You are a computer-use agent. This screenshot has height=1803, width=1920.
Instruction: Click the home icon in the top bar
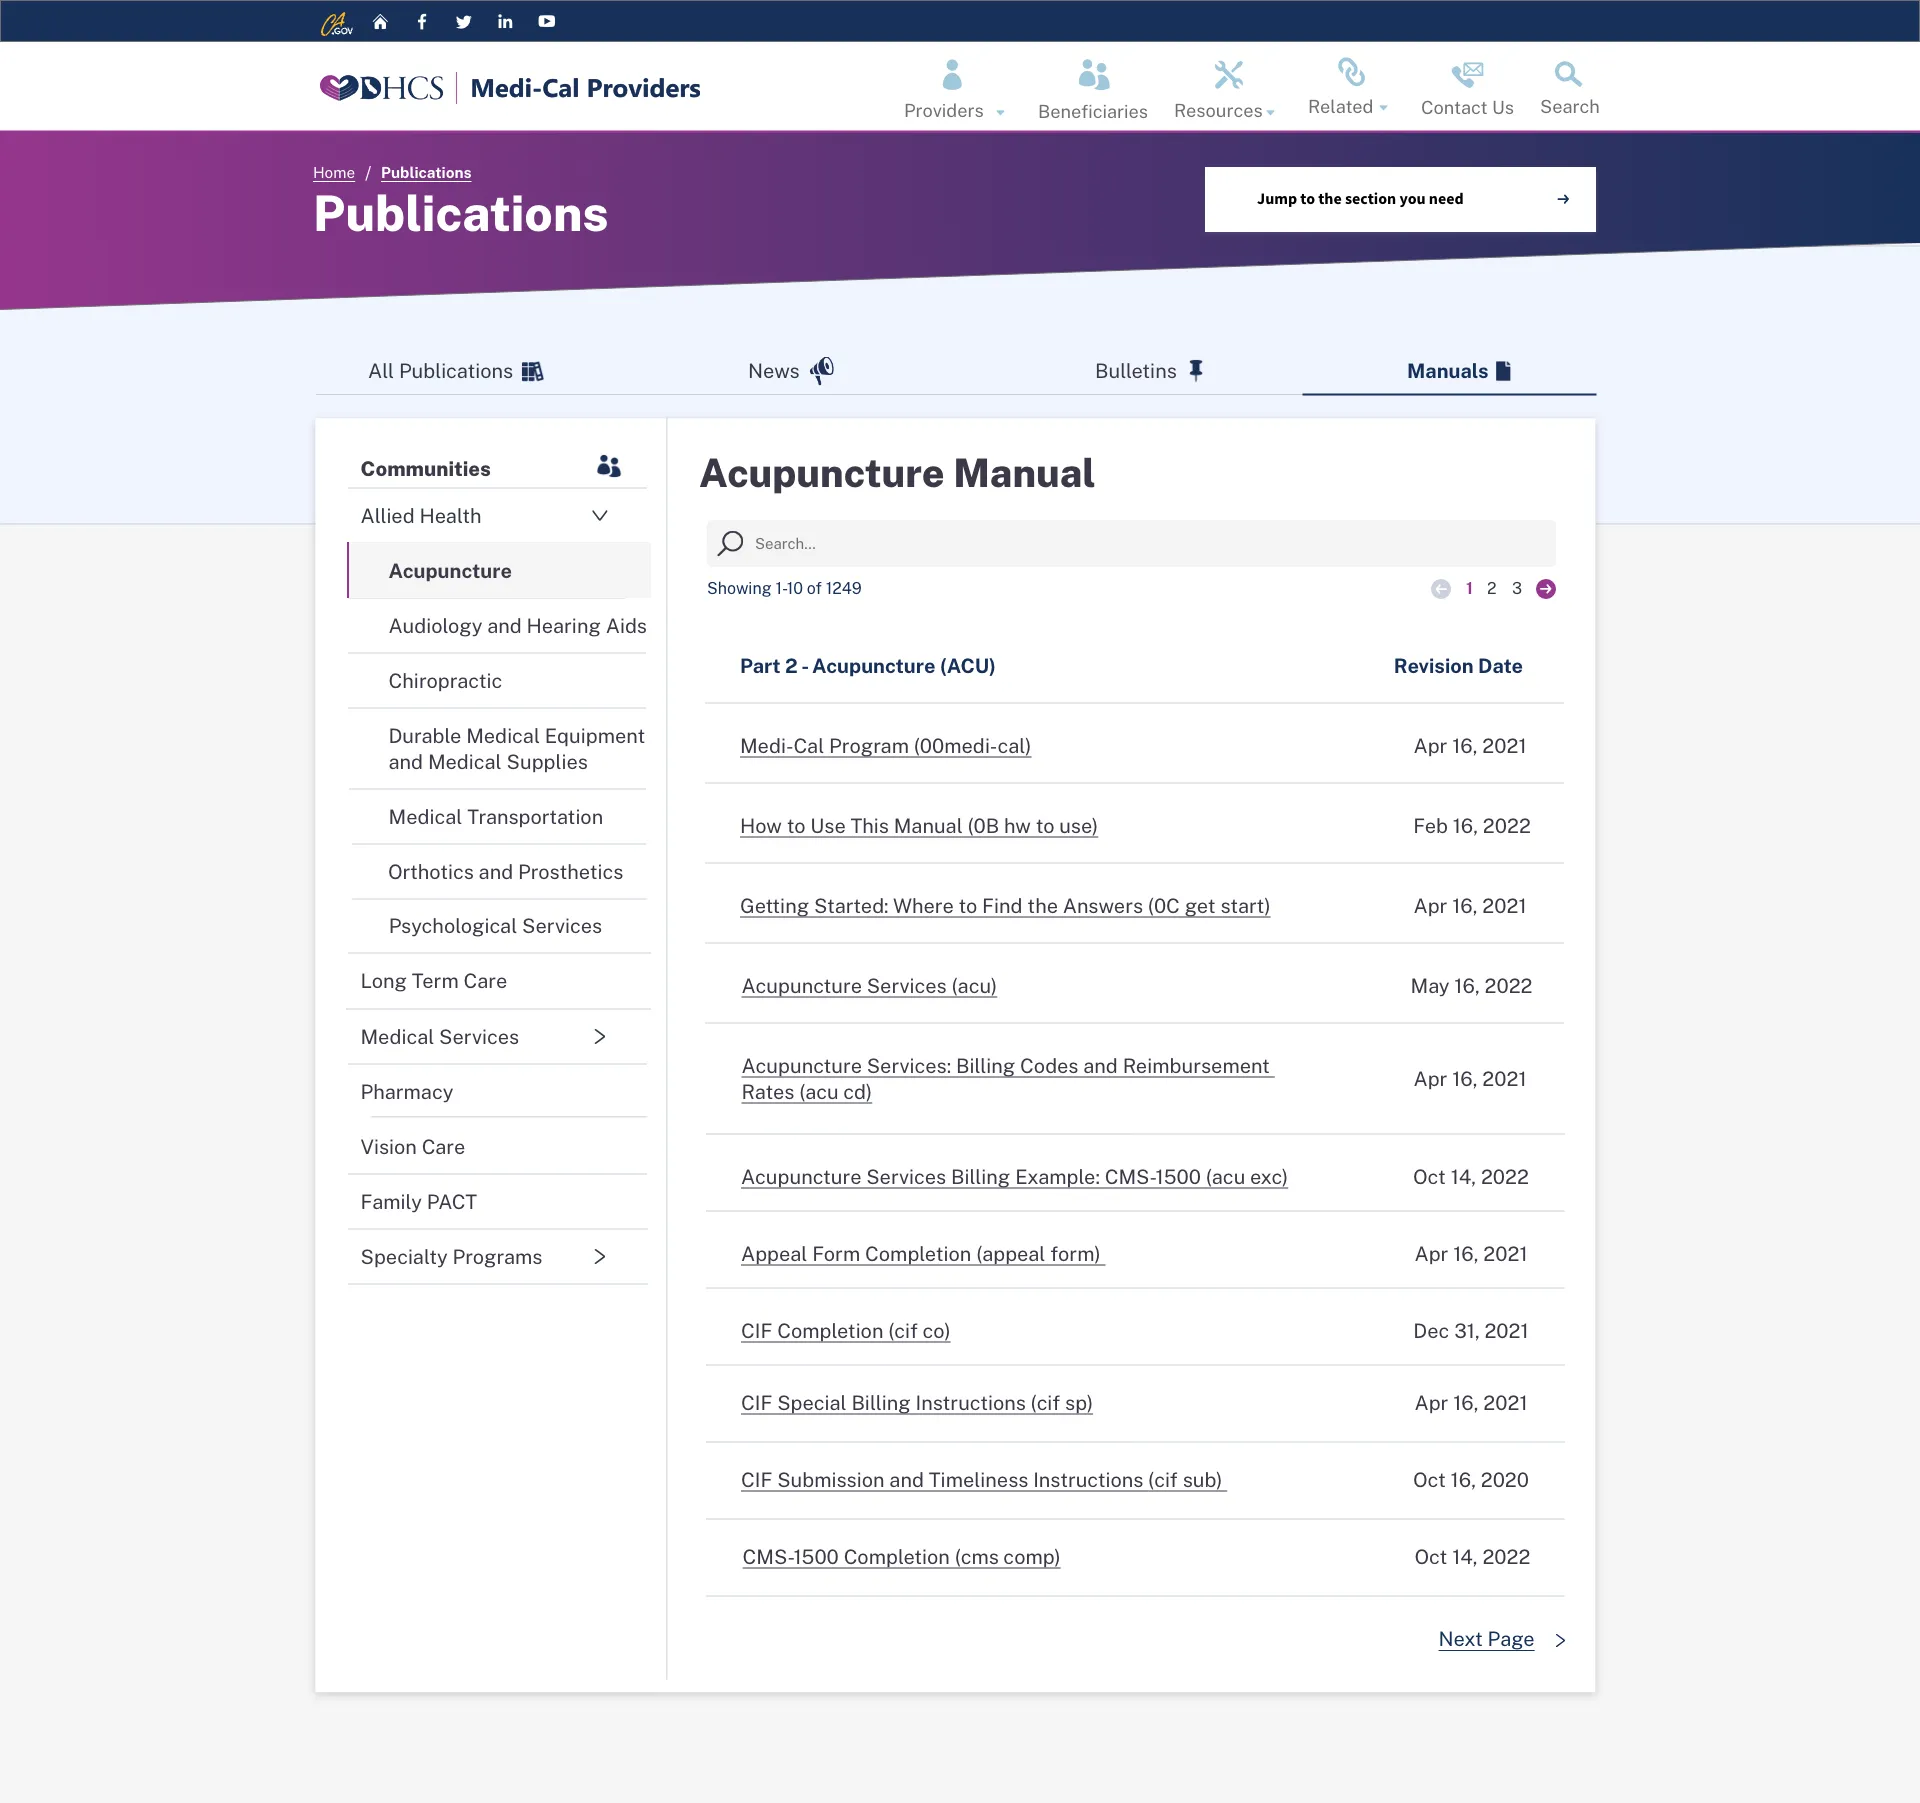click(380, 20)
